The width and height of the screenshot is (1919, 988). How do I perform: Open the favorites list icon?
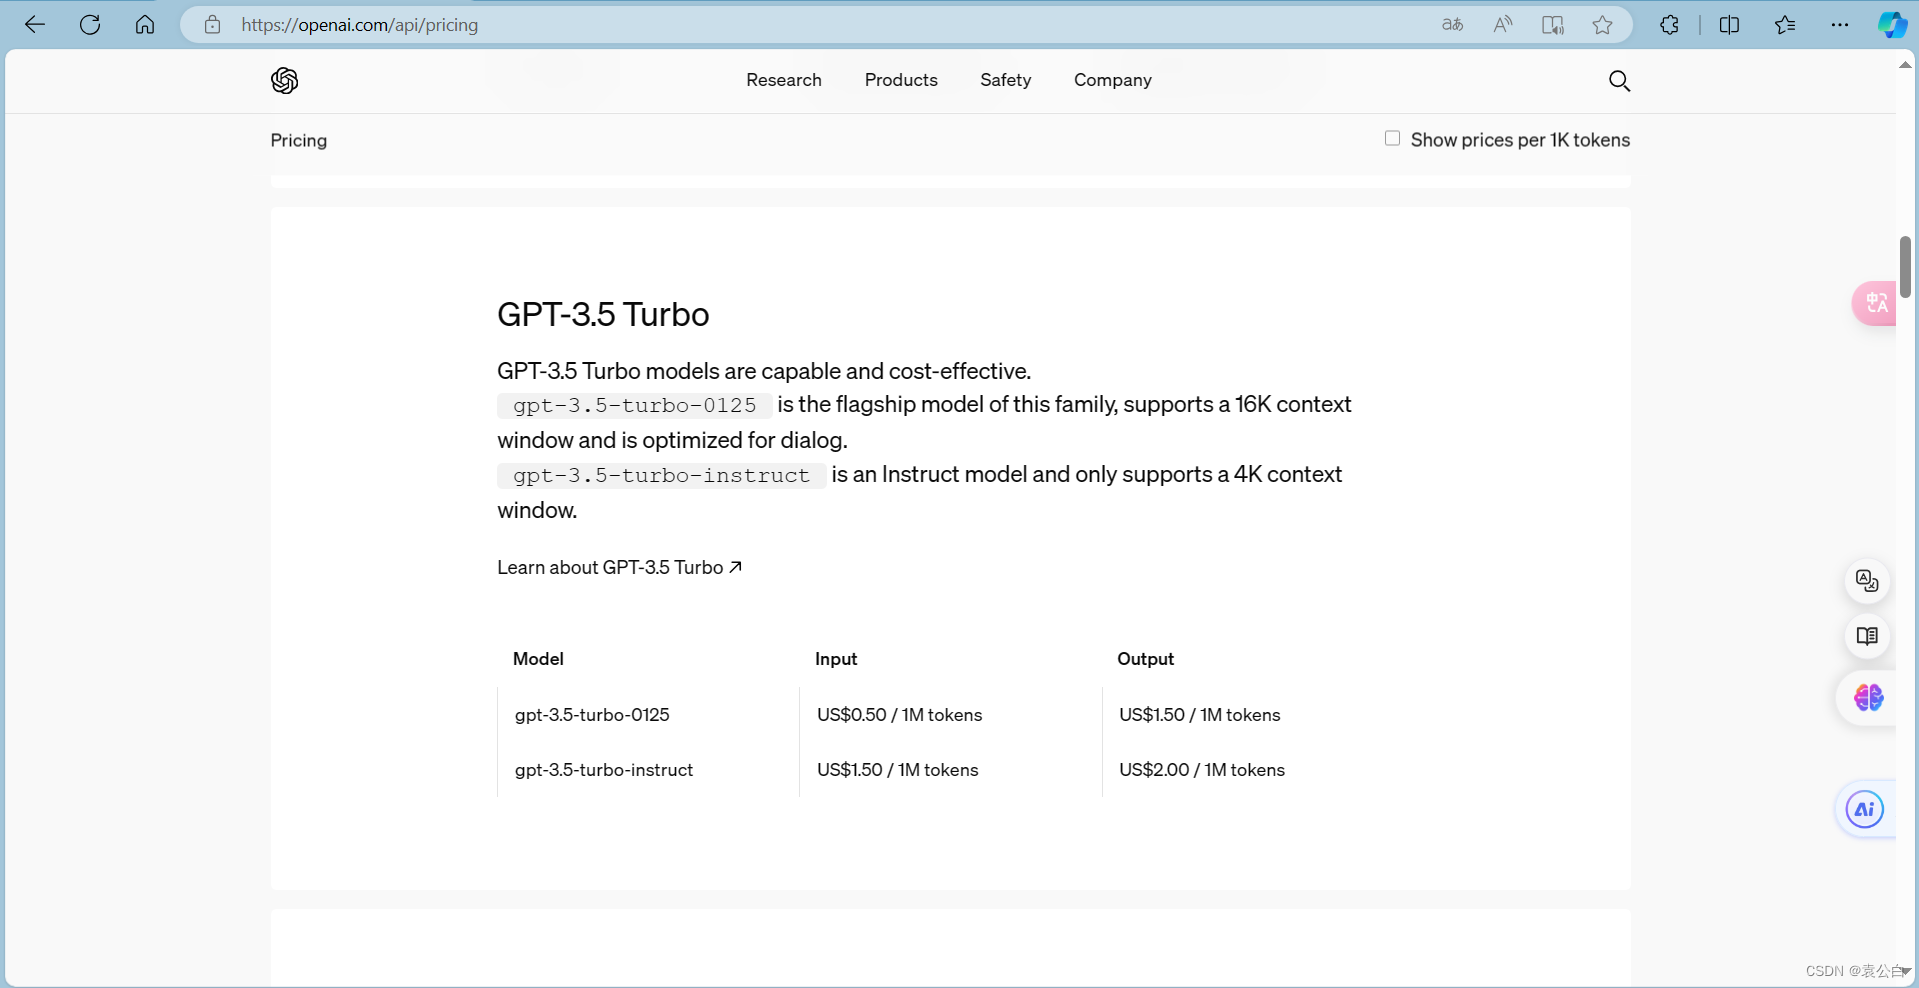click(1785, 25)
